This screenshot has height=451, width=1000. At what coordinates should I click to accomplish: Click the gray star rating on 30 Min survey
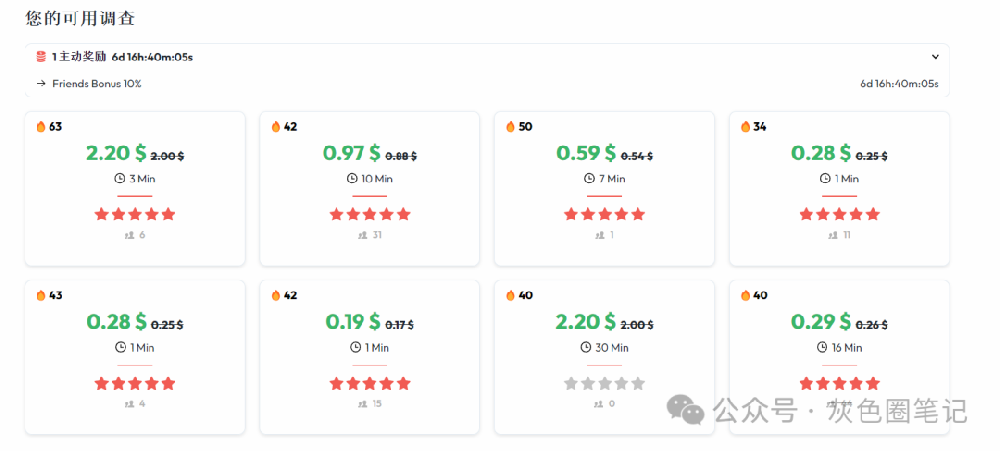pyautogui.click(x=604, y=383)
